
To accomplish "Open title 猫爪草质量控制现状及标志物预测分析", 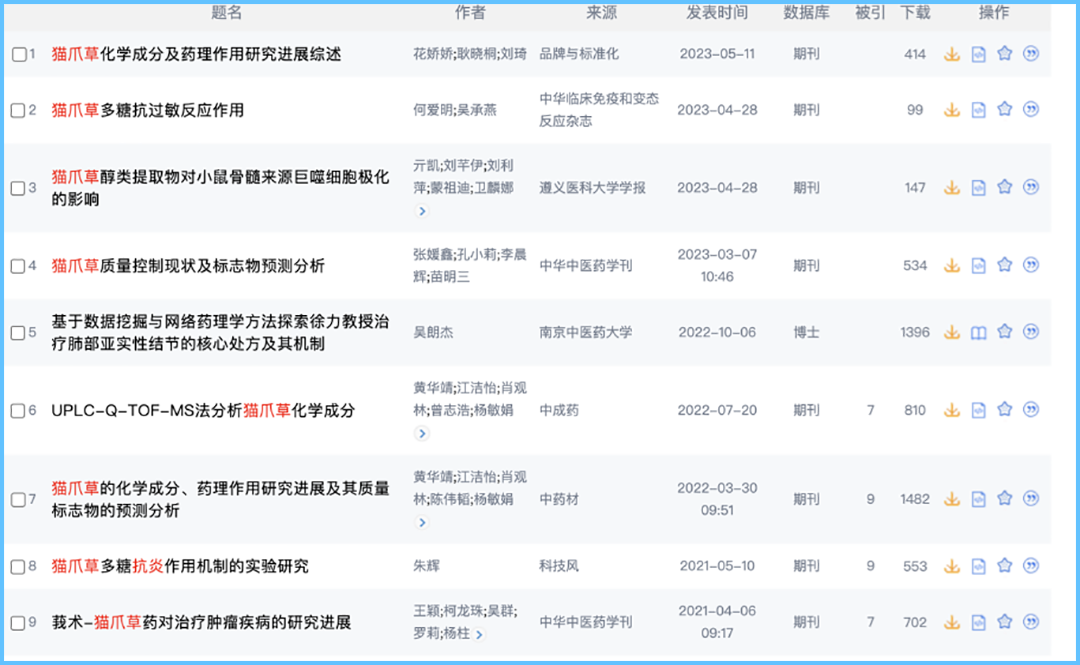I will click(188, 266).
